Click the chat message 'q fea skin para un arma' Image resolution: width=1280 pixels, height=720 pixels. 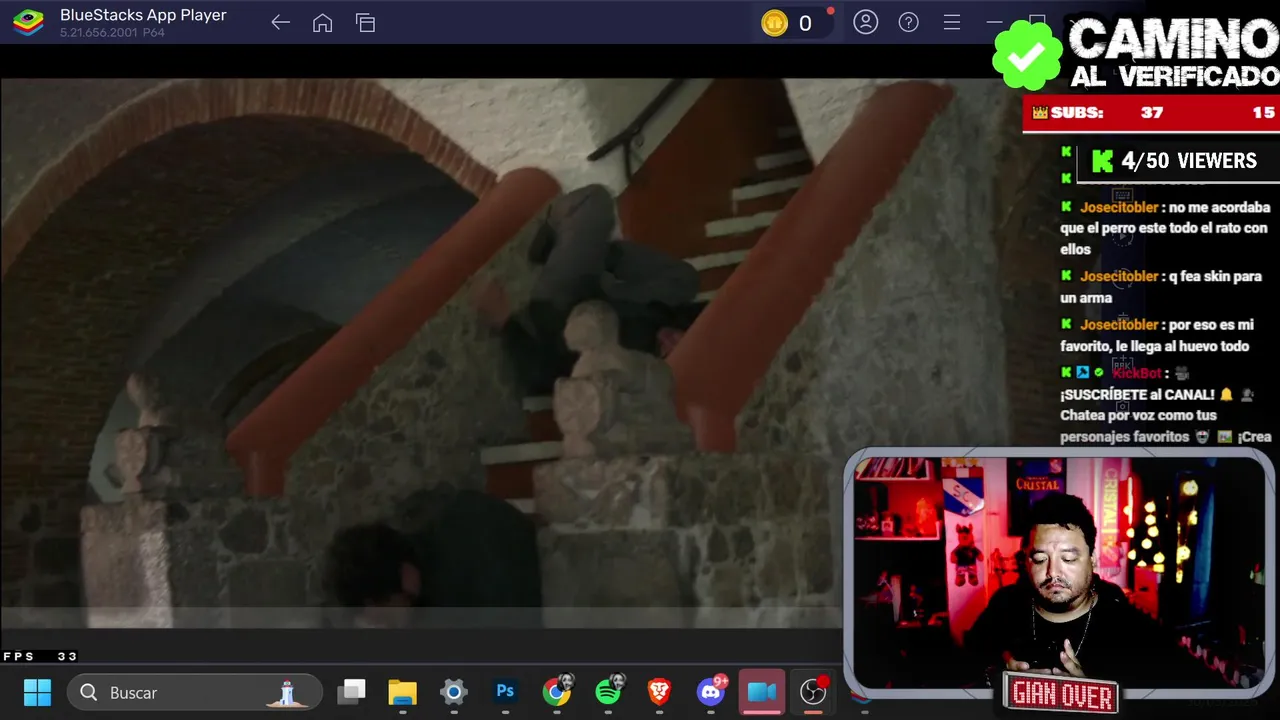pyautogui.click(x=1161, y=287)
